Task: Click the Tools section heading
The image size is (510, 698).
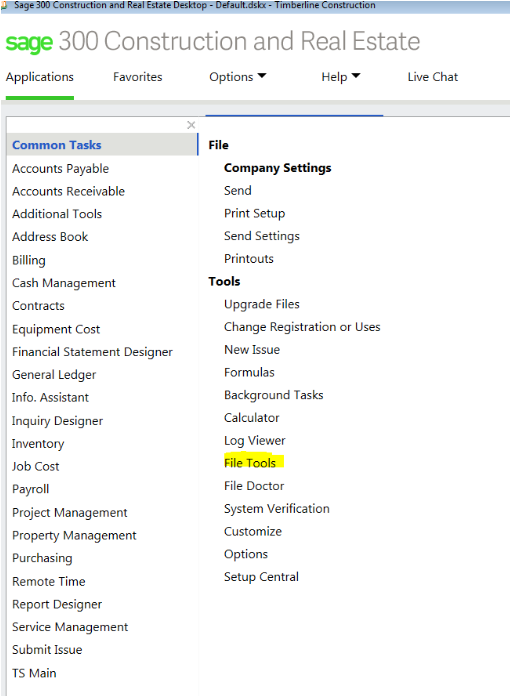Action: pyautogui.click(x=224, y=281)
